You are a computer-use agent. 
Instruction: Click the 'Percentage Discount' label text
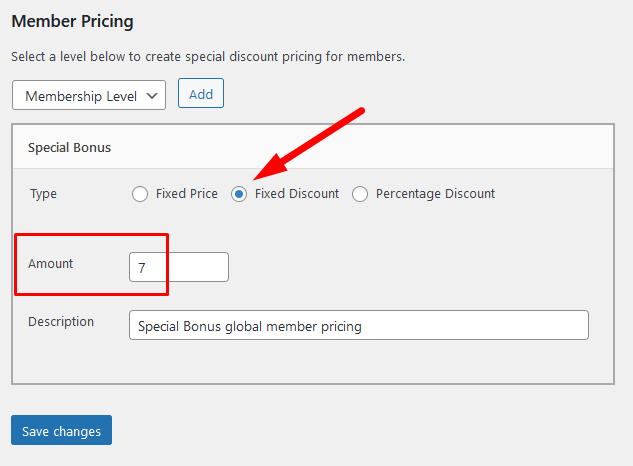[435, 194]
